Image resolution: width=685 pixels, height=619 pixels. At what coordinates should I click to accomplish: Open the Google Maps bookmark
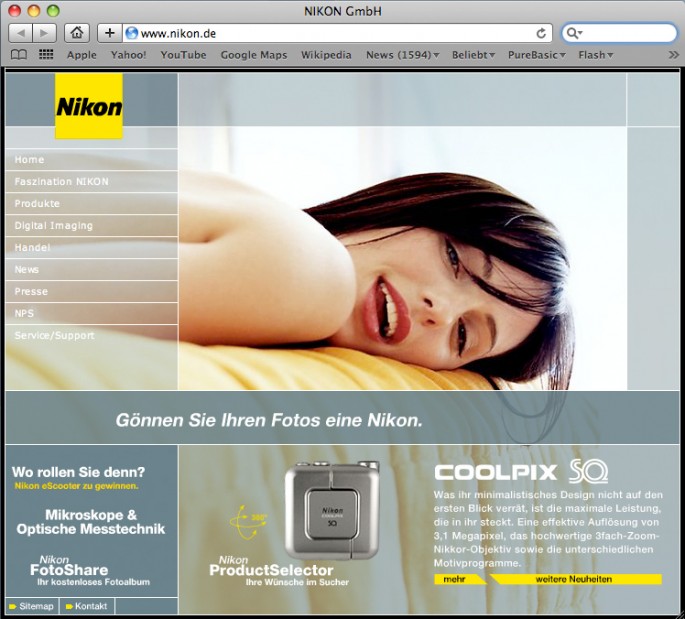254,55
